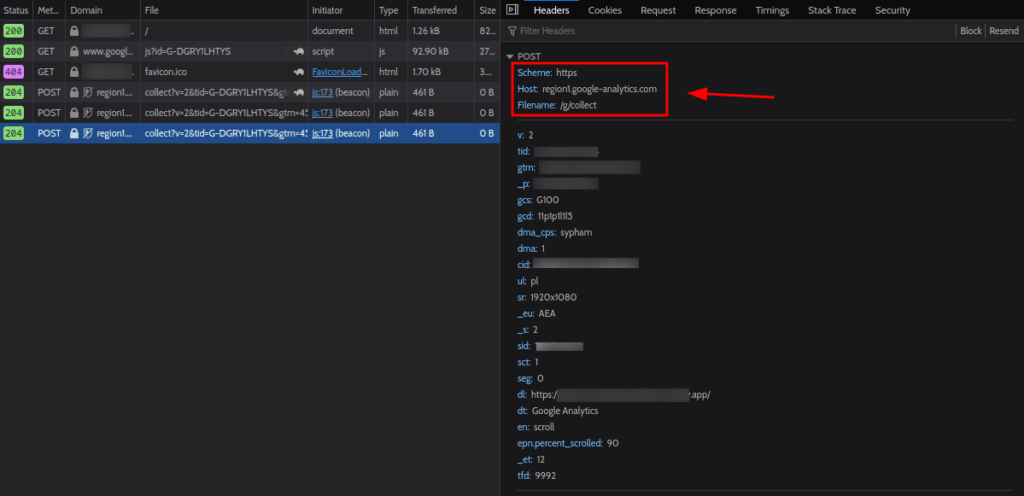This screenshot has width=1024, height=496.
Task: Click the 404 status badge
Action: [14, 72]
